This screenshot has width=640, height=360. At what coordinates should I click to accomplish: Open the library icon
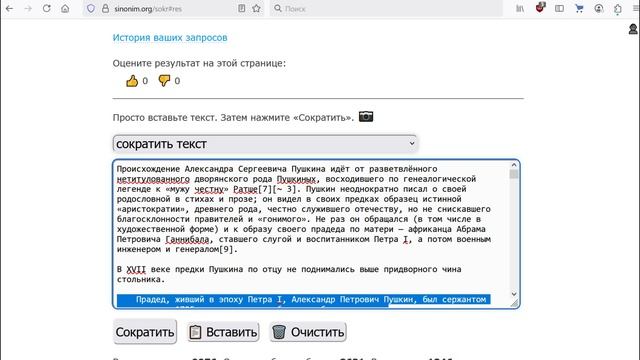click(x=520, y=8)
